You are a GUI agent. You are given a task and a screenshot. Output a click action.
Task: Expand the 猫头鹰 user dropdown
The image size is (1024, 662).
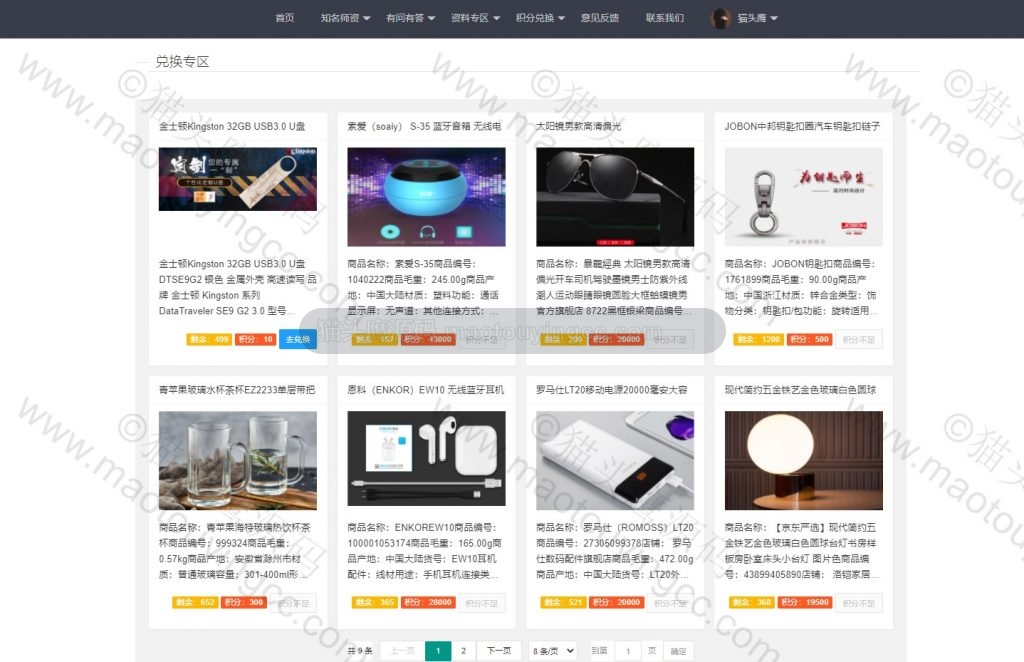(x=757, y=18)
